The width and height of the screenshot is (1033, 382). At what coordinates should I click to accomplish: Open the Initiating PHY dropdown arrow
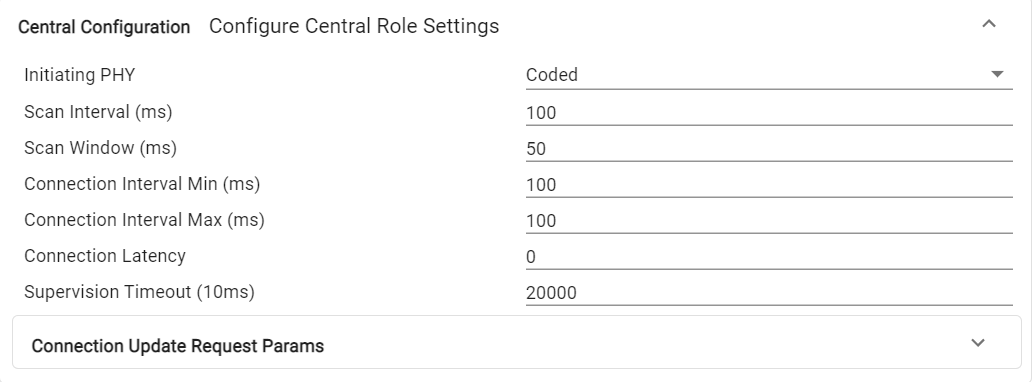pos(997,74)
